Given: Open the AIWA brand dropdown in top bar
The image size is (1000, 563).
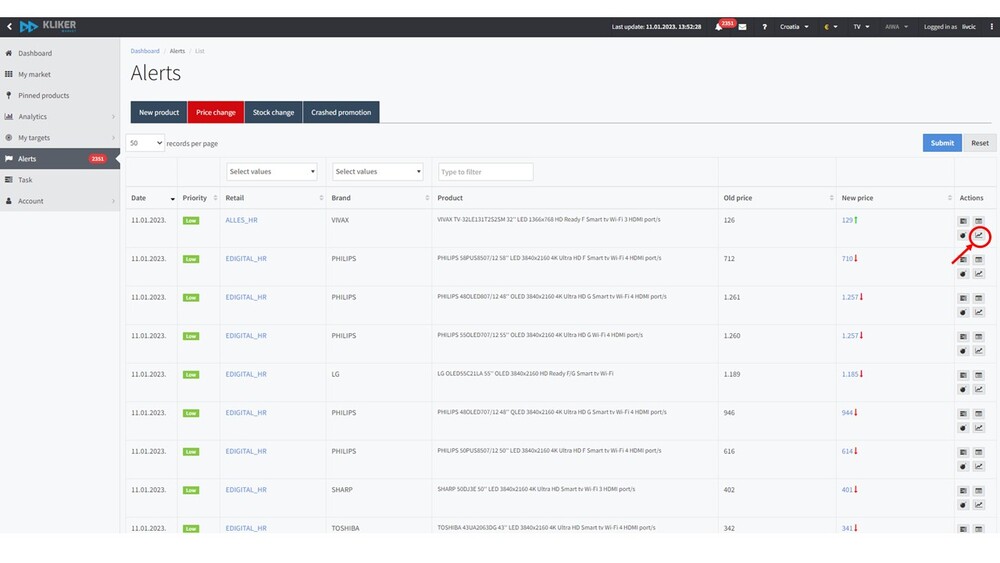Looking at the screenshot, I should (896, 27).
